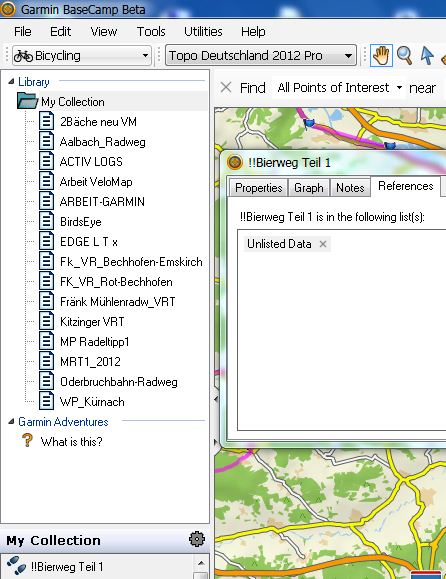Select the Oderbruchbahn-Radweg list
Image resolution: width=446 pixels, height=579 pixels.
(119, 381)
